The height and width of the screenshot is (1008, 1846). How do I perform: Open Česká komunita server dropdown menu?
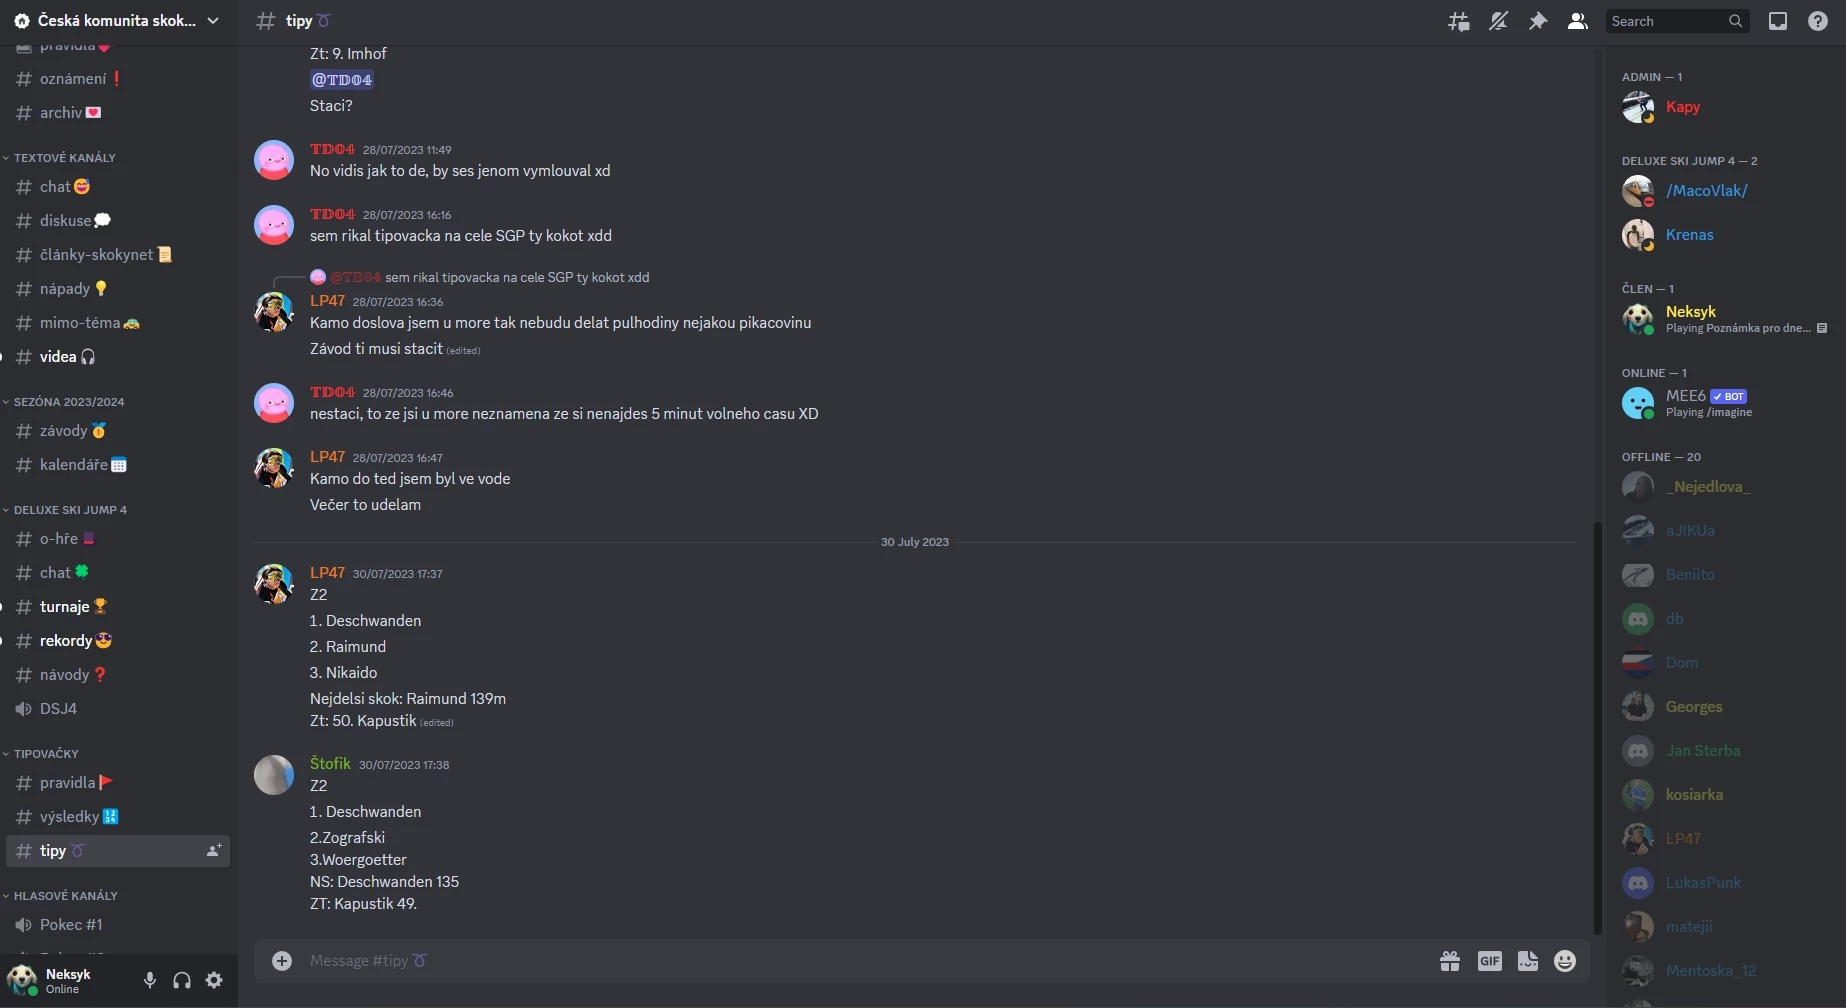pos(118,21)
